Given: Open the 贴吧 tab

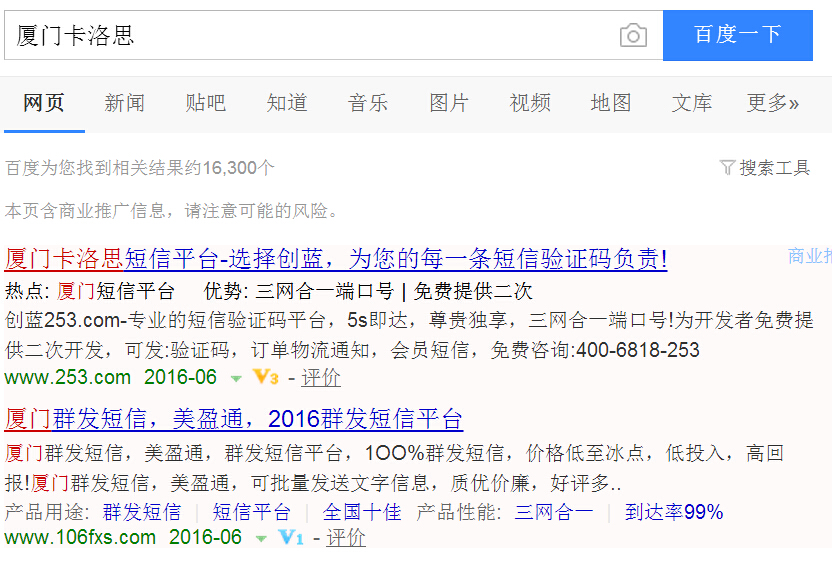Looking at the screenshot, I should [205, 103].
